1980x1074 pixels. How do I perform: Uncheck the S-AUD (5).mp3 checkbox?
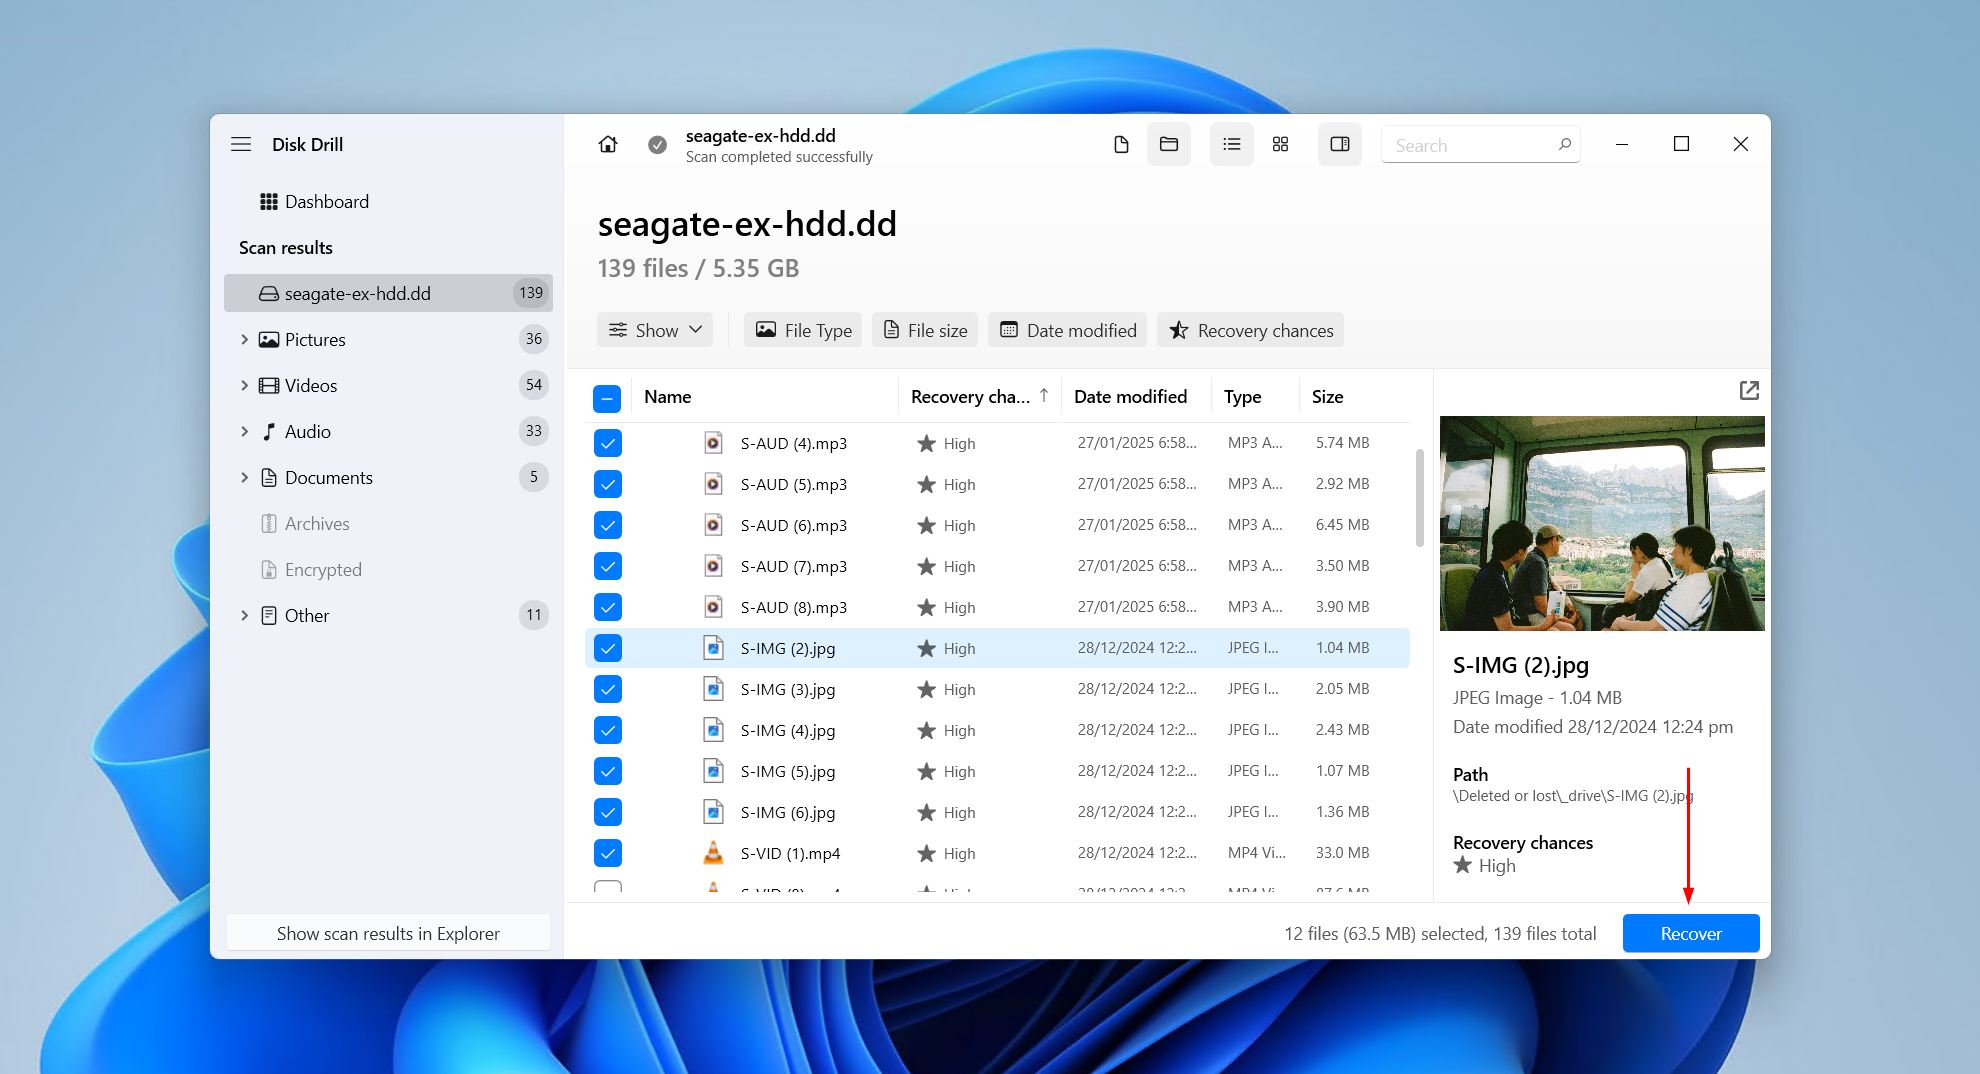[608, 484]
